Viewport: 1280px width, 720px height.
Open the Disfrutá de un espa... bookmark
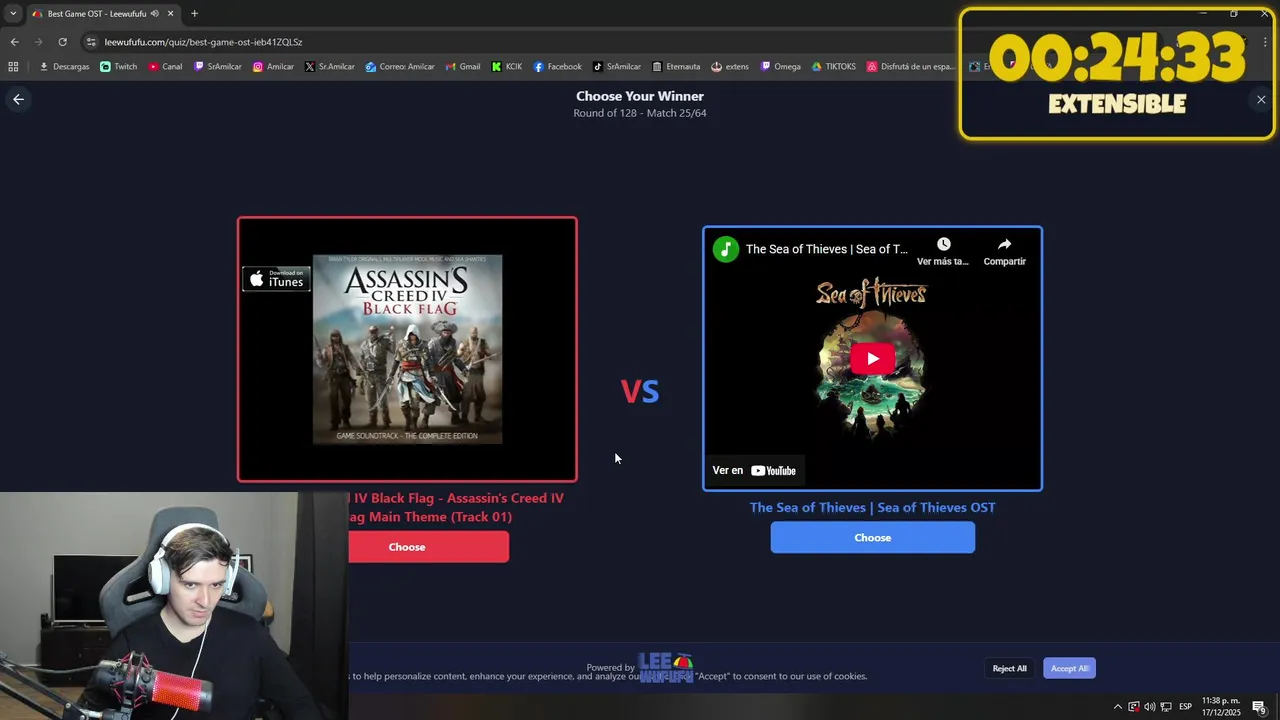(x=911, y=67)
